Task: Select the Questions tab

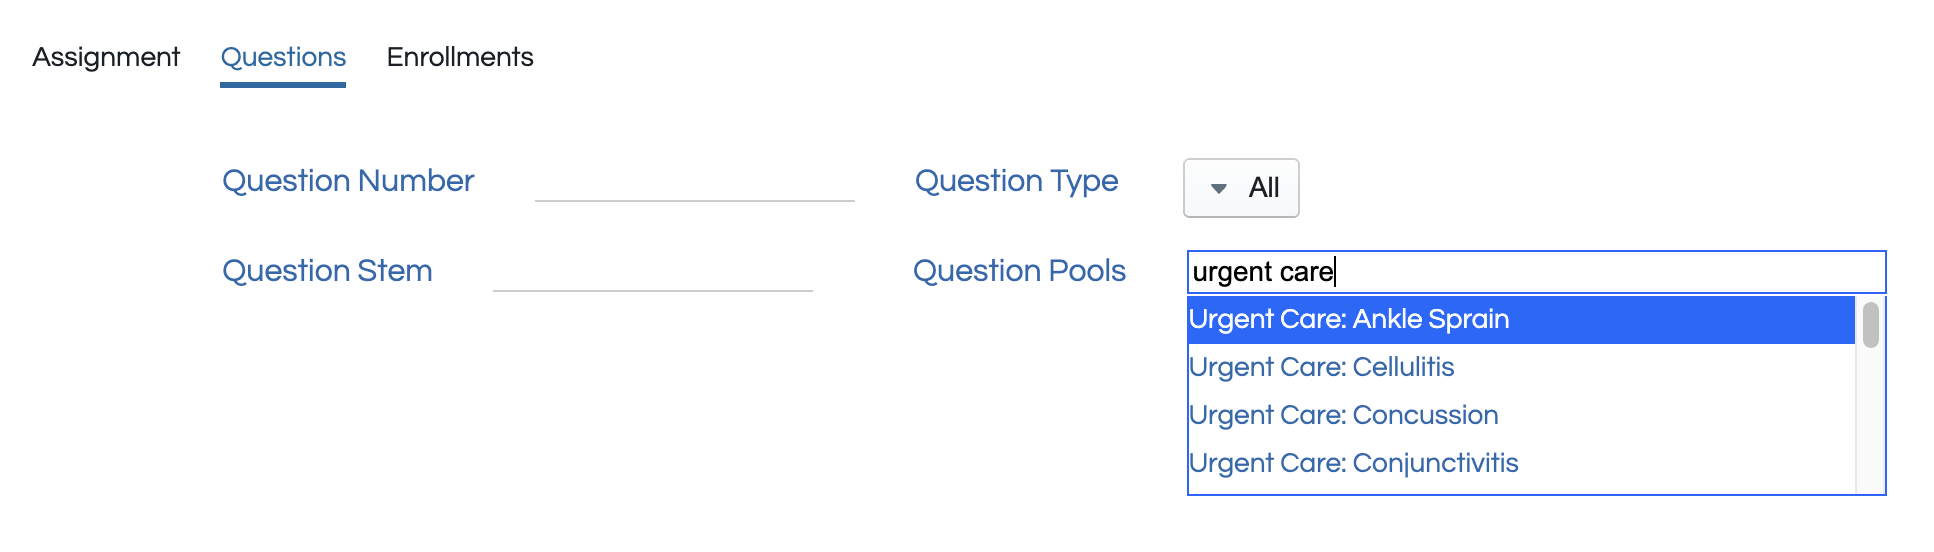Action: coord(283,57)
